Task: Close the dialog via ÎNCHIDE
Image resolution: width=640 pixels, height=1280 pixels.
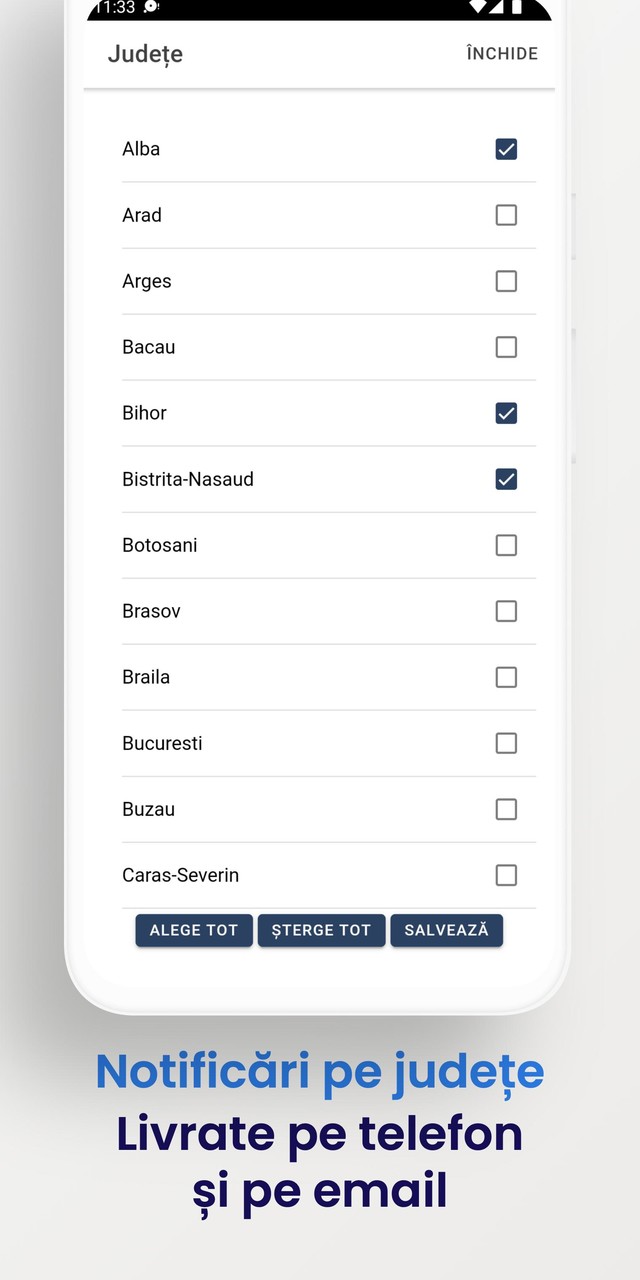Action: tap(502, 54)
